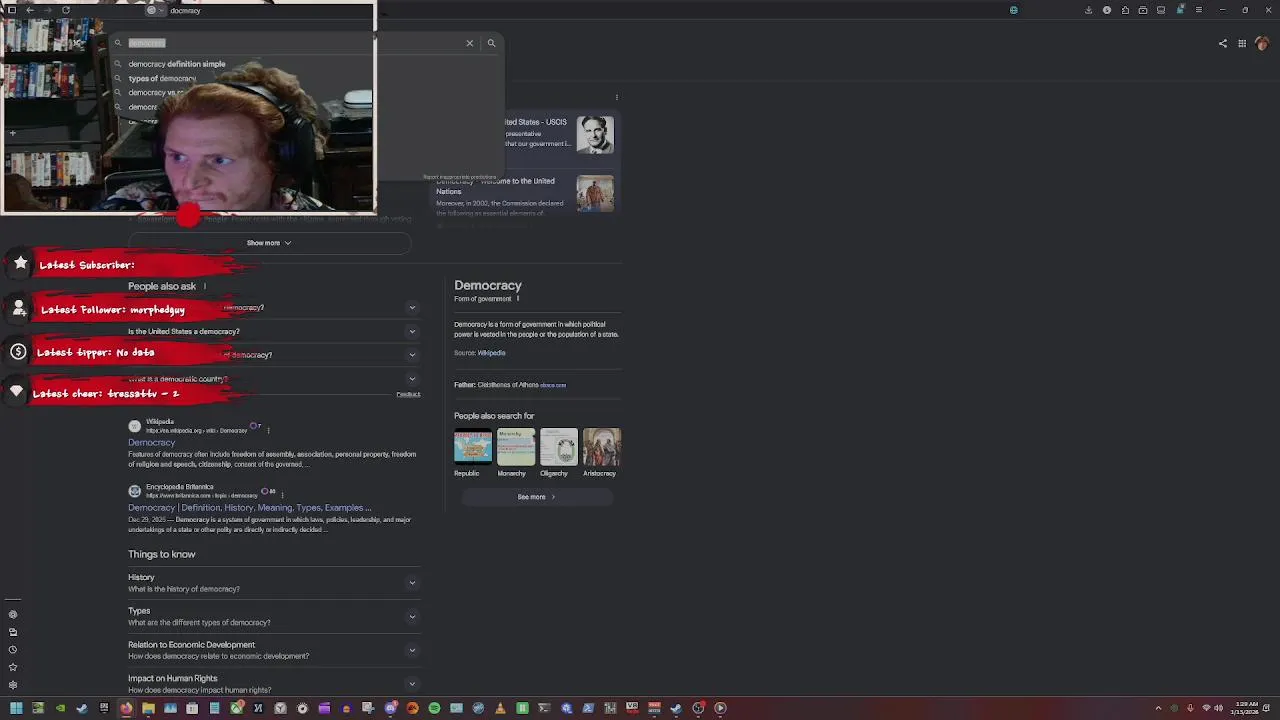Click 'See more' under People also search for
The height and width of the screenshot is (720, 1280).
coord(536,497)
